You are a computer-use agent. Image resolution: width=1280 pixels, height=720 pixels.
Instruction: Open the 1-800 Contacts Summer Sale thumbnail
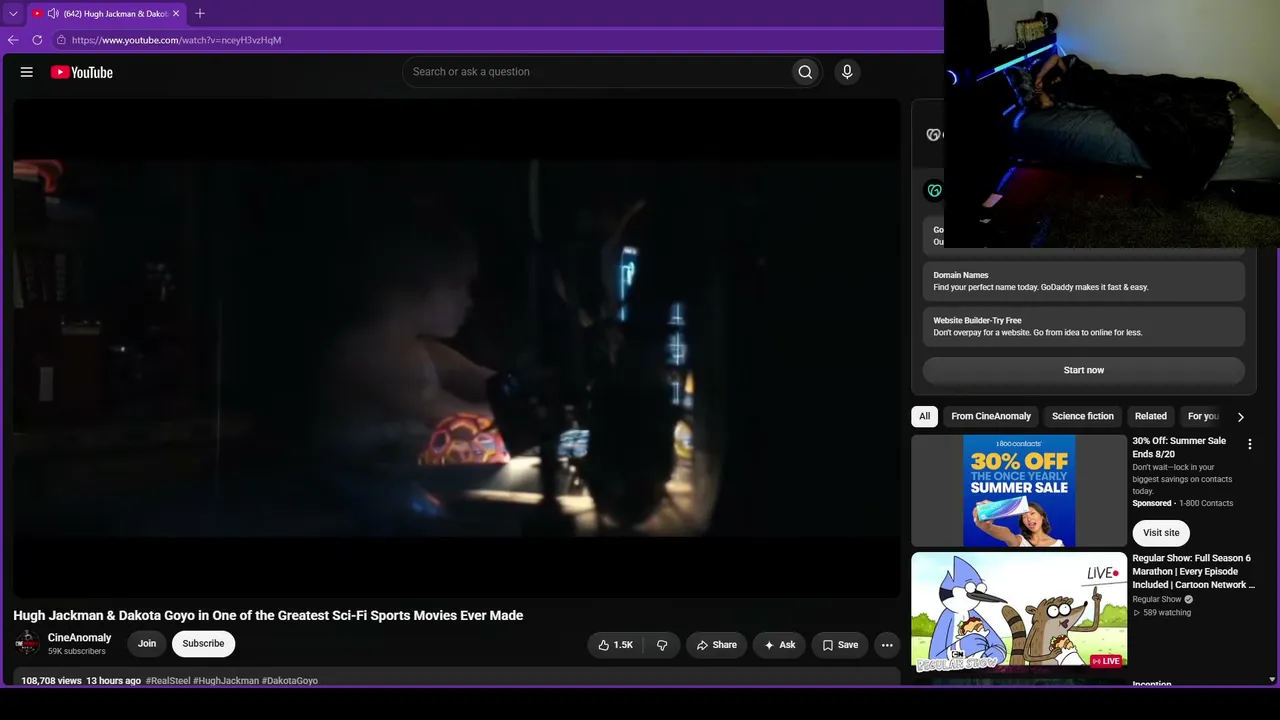[x=1019, y=490]
